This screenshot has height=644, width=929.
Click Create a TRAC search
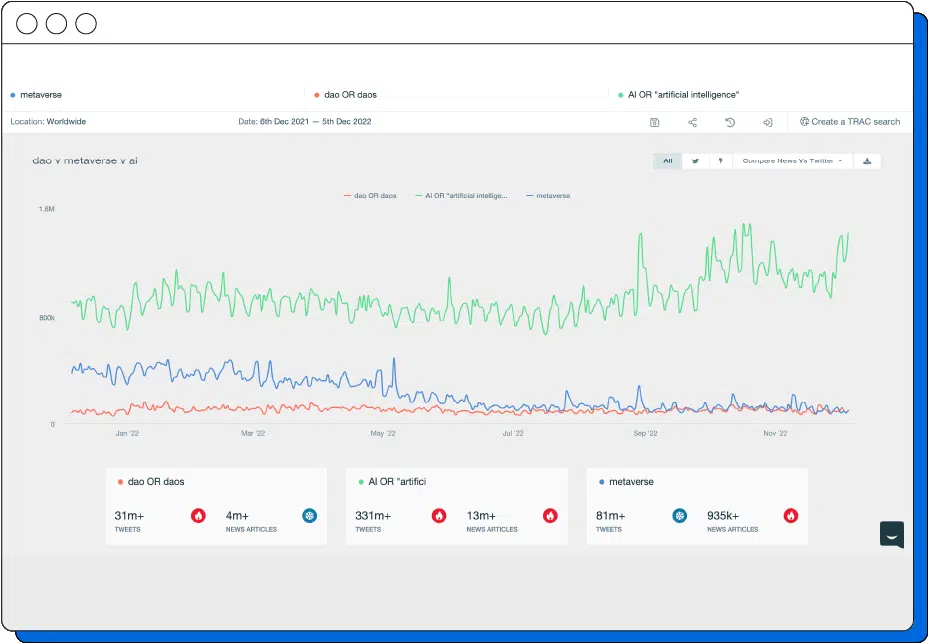point(850,122)
